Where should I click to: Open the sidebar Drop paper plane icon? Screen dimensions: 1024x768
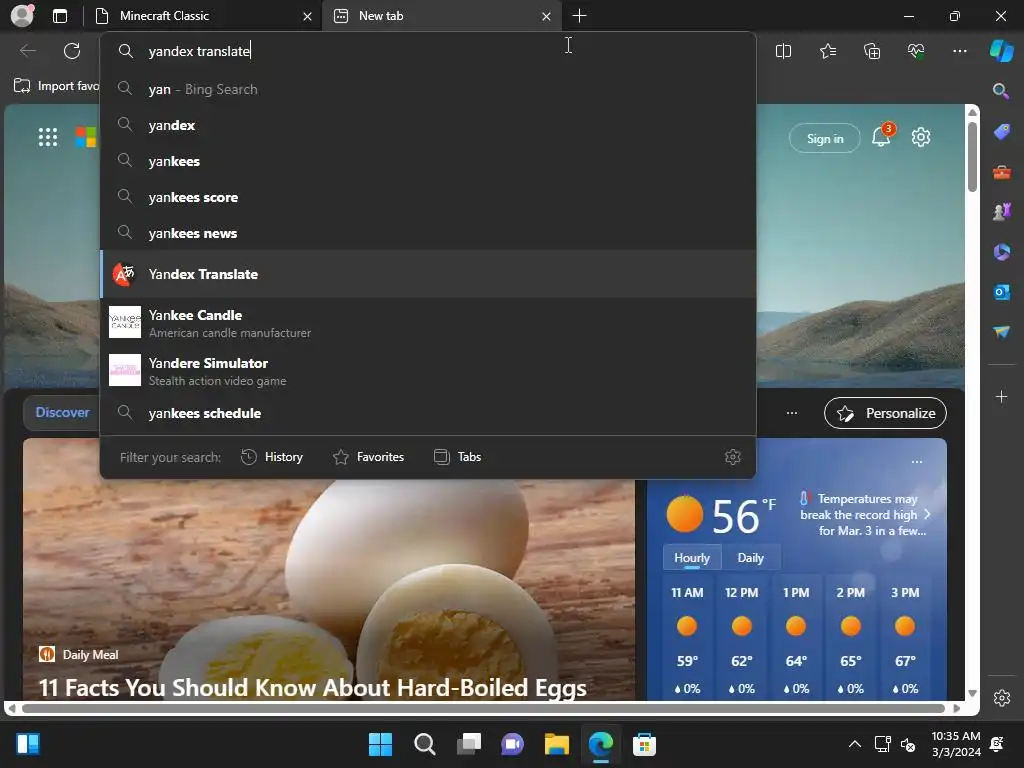(x=1001, y=332)
